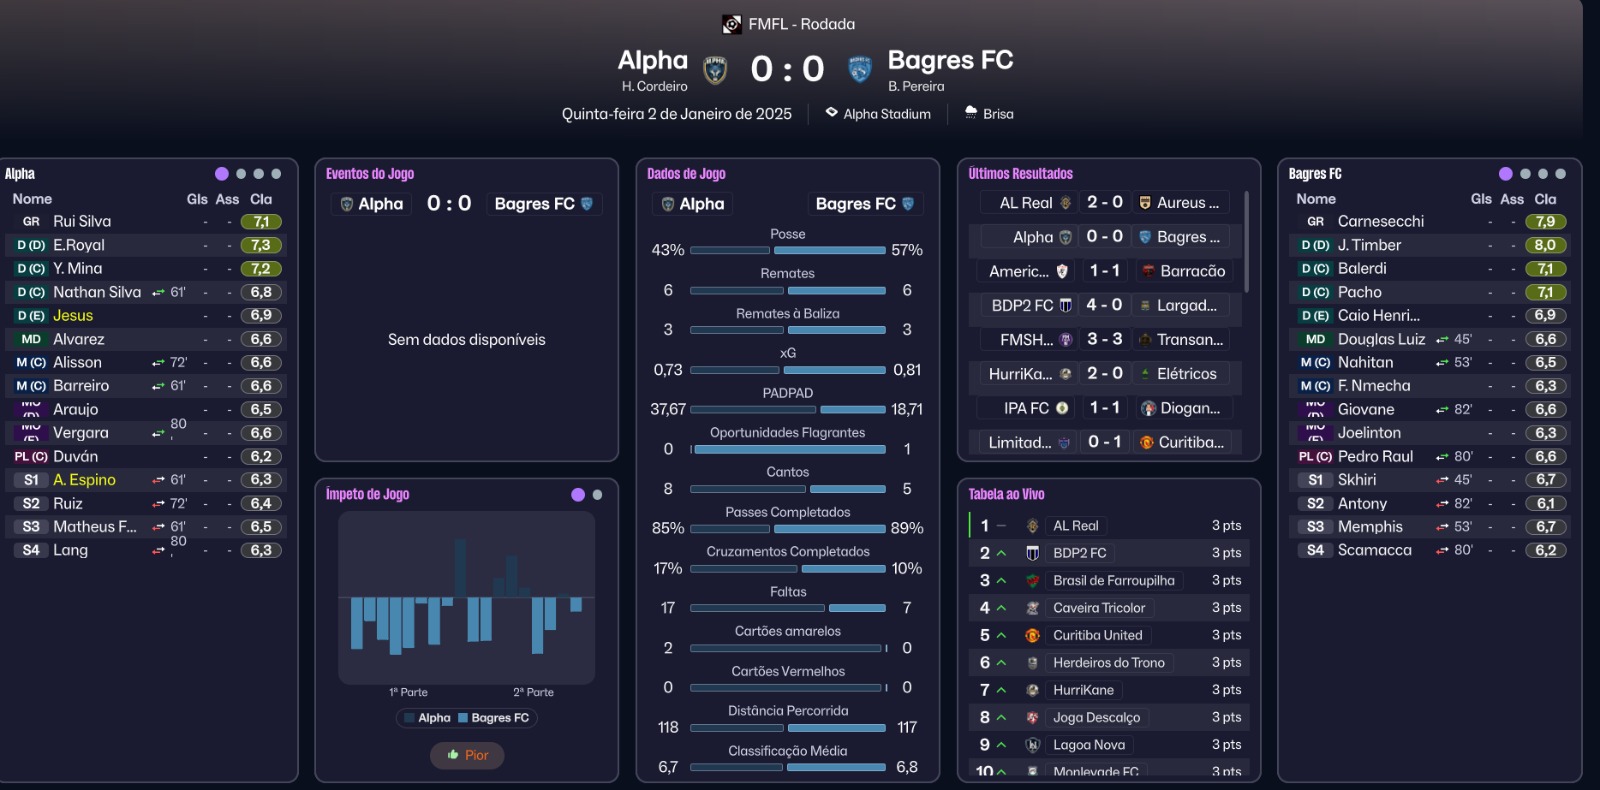Image resolution: width=1600 pixels, height=790 pixels.
Task: Click the Curitiba United badge in the live table
Action: pyautogui.click(x=1032, y=635)
